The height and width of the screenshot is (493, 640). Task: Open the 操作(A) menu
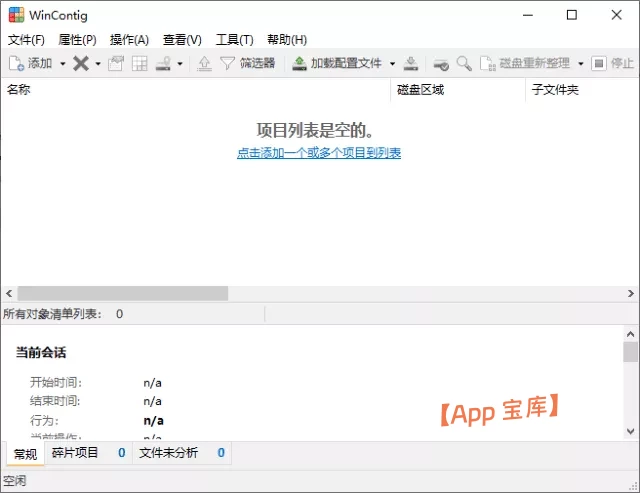tap(129, 40)
